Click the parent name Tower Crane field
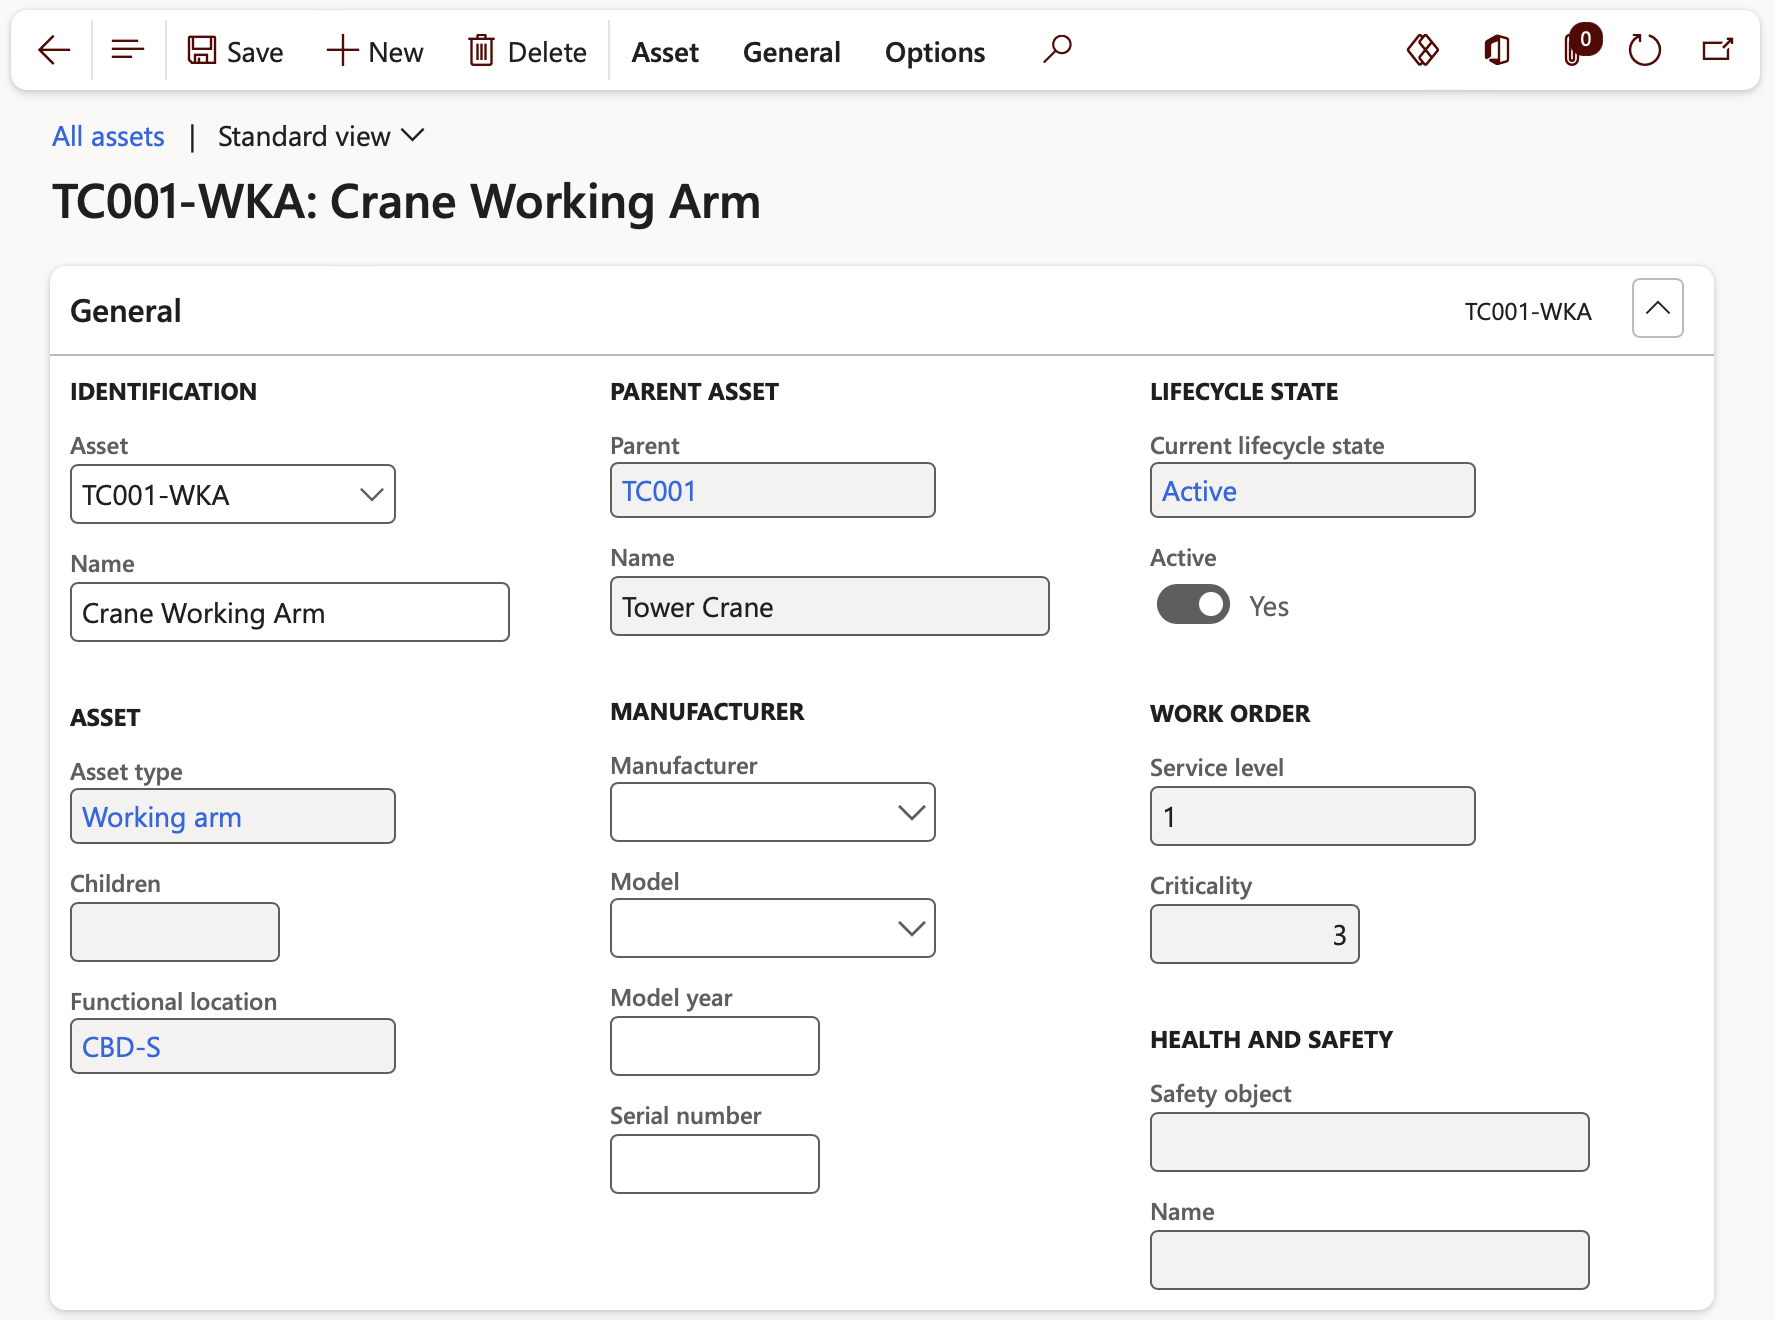Viewport: 1775px width, 1320px height. 830,606
